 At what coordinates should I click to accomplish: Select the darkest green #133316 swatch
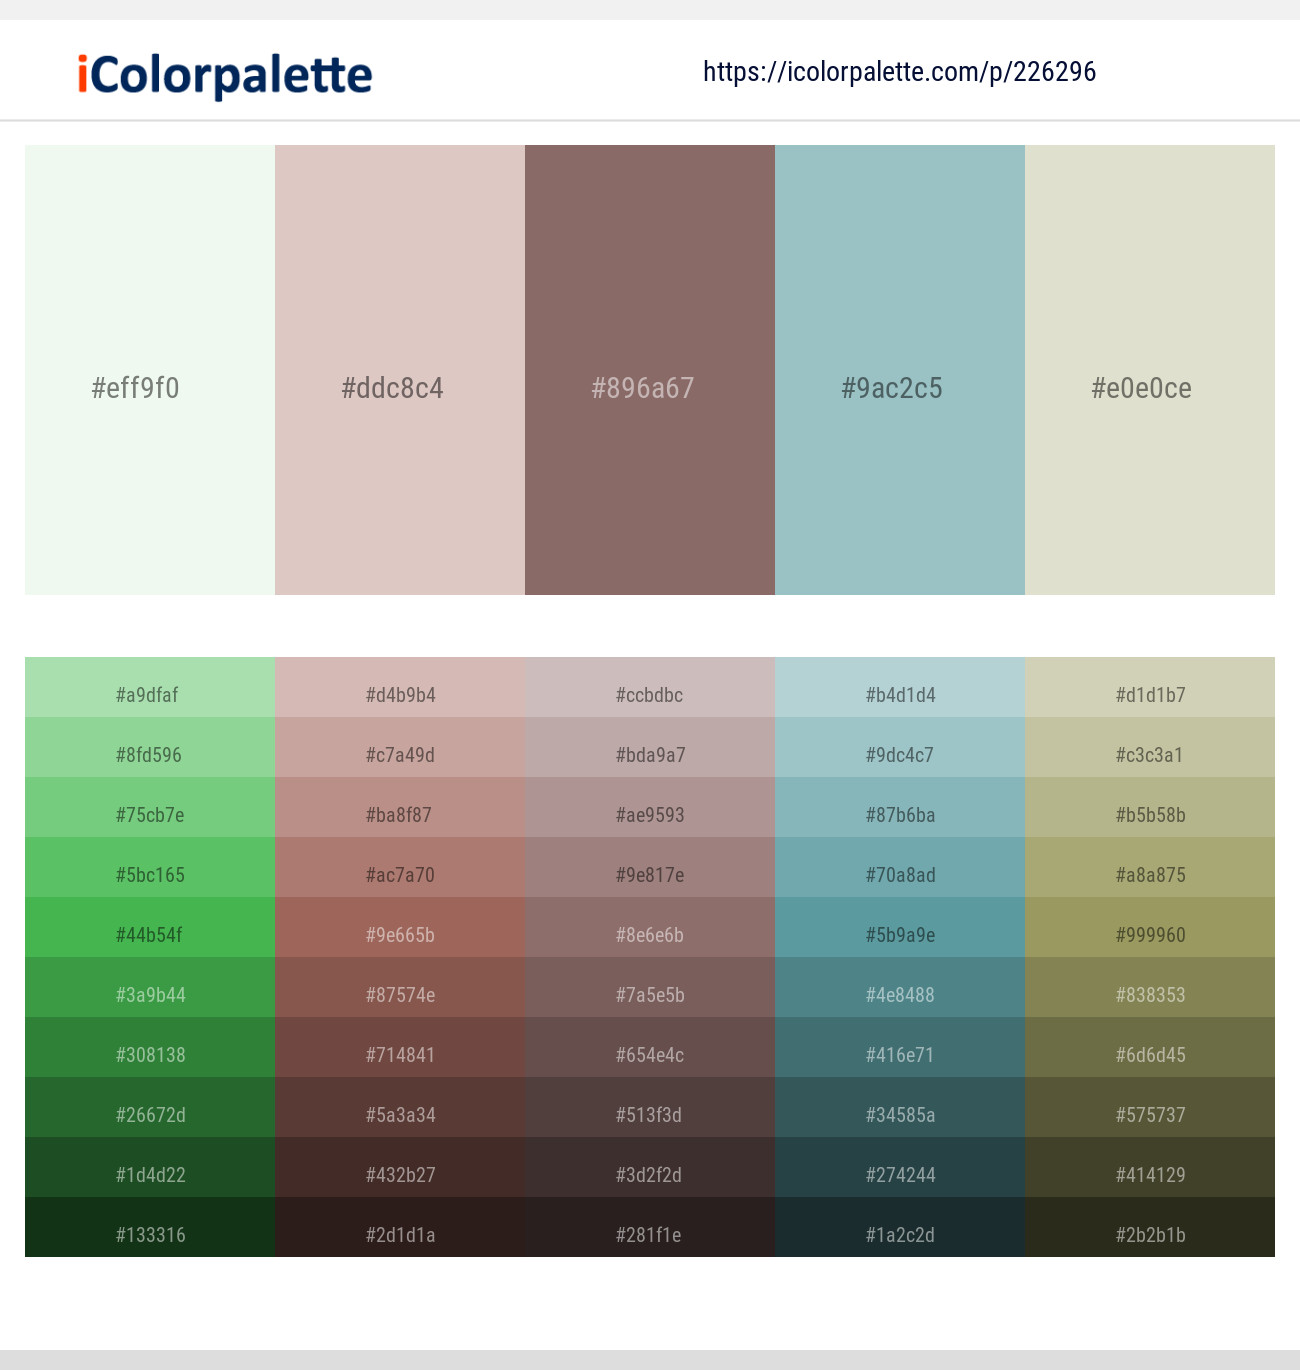click(x=148, y=1234)
